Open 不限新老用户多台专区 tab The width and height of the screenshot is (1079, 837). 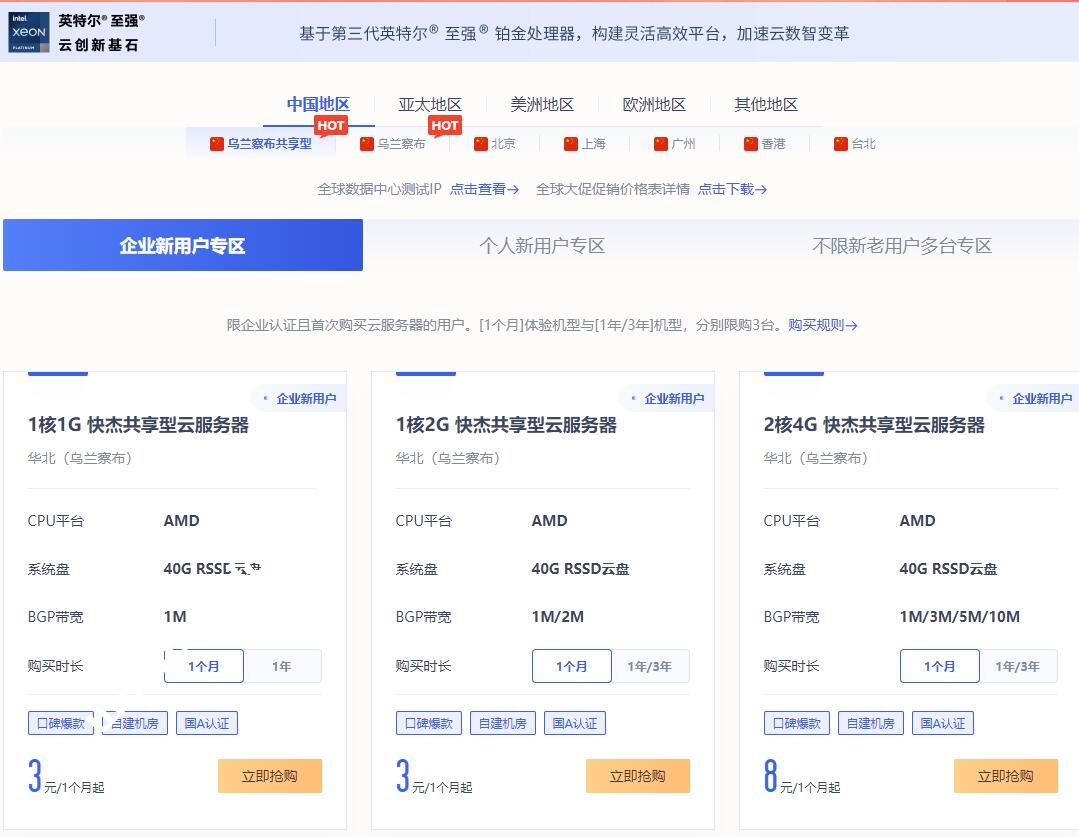[x=902, y=246]
